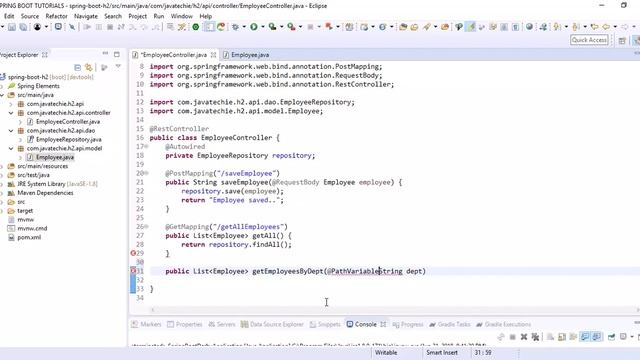
Task: Click the green Boot Dashboard relaunch icon
Action: [x=196, y=27]
